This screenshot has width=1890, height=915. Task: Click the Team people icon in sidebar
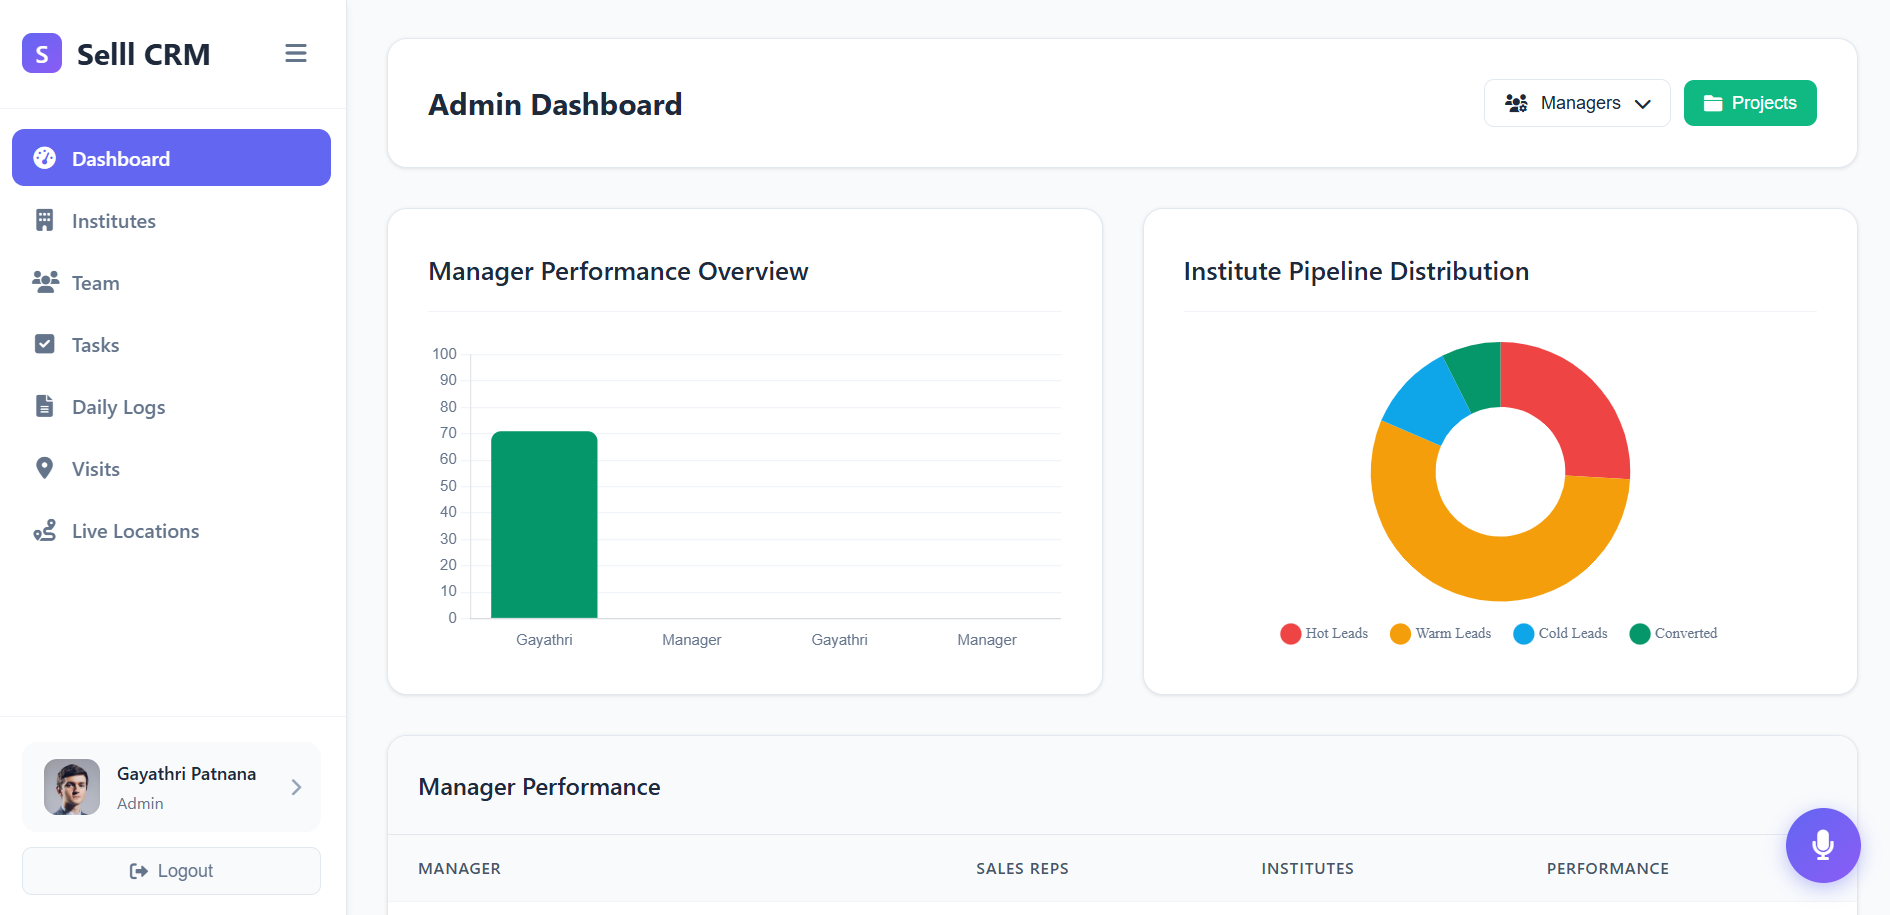coord(45,282)
